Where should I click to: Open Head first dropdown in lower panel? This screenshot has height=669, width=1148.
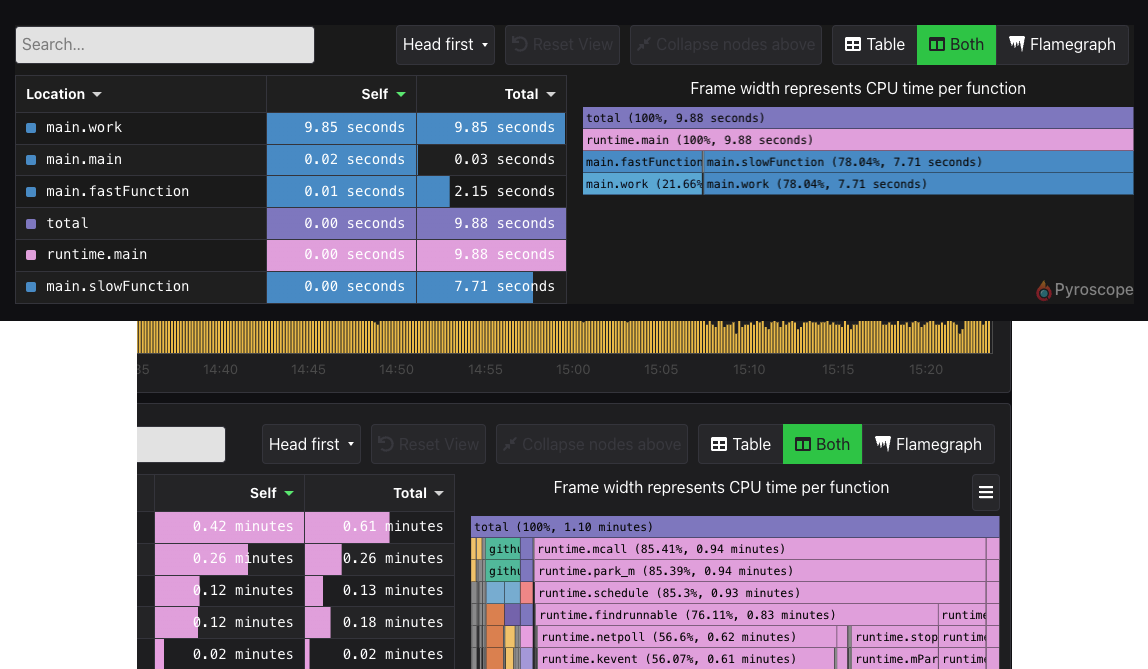point(311,444)
